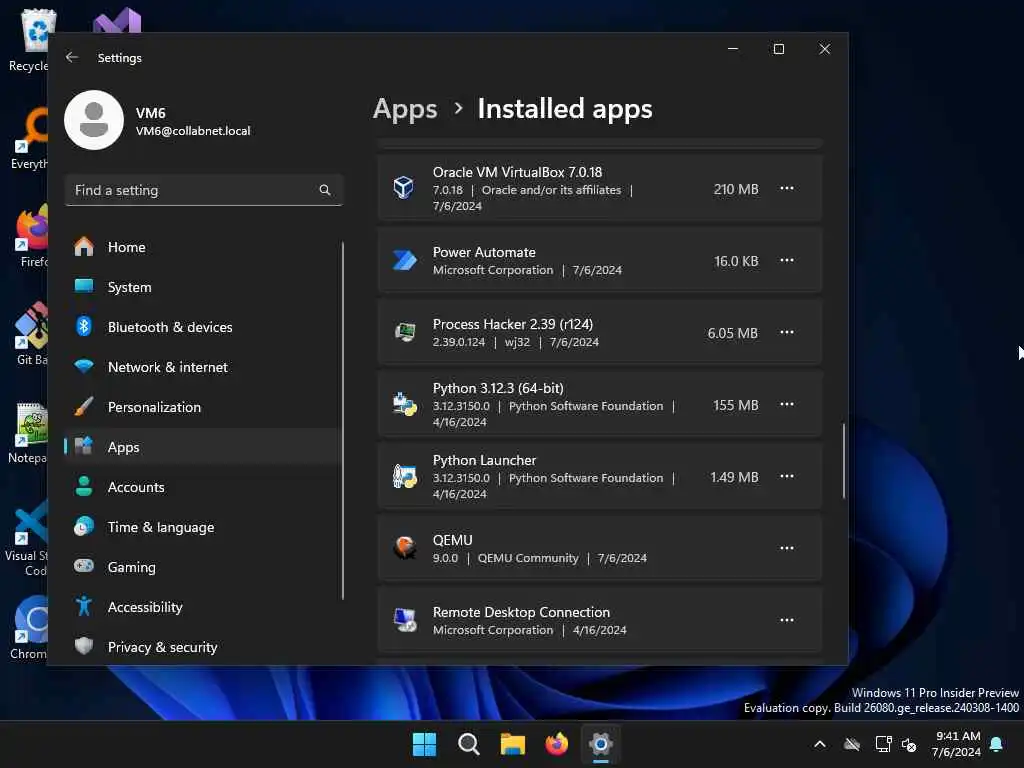This screenshot has height=768, width=1024.
Task: Click the Oracle VM VirtualBox app icon
Action: (x=404, y=187)
